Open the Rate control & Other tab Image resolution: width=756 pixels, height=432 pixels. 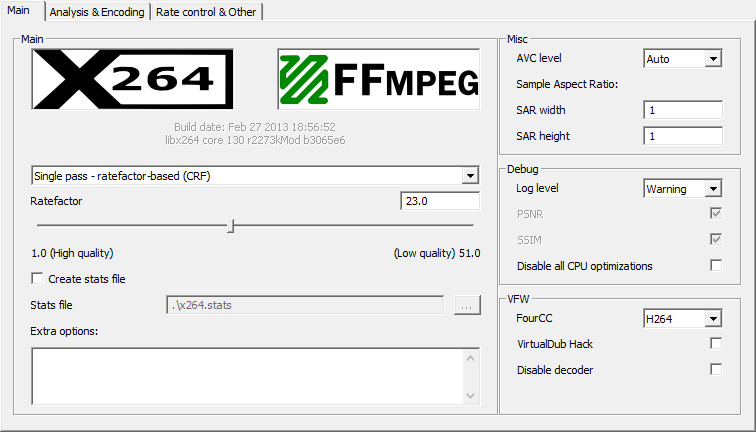[206, 12]
